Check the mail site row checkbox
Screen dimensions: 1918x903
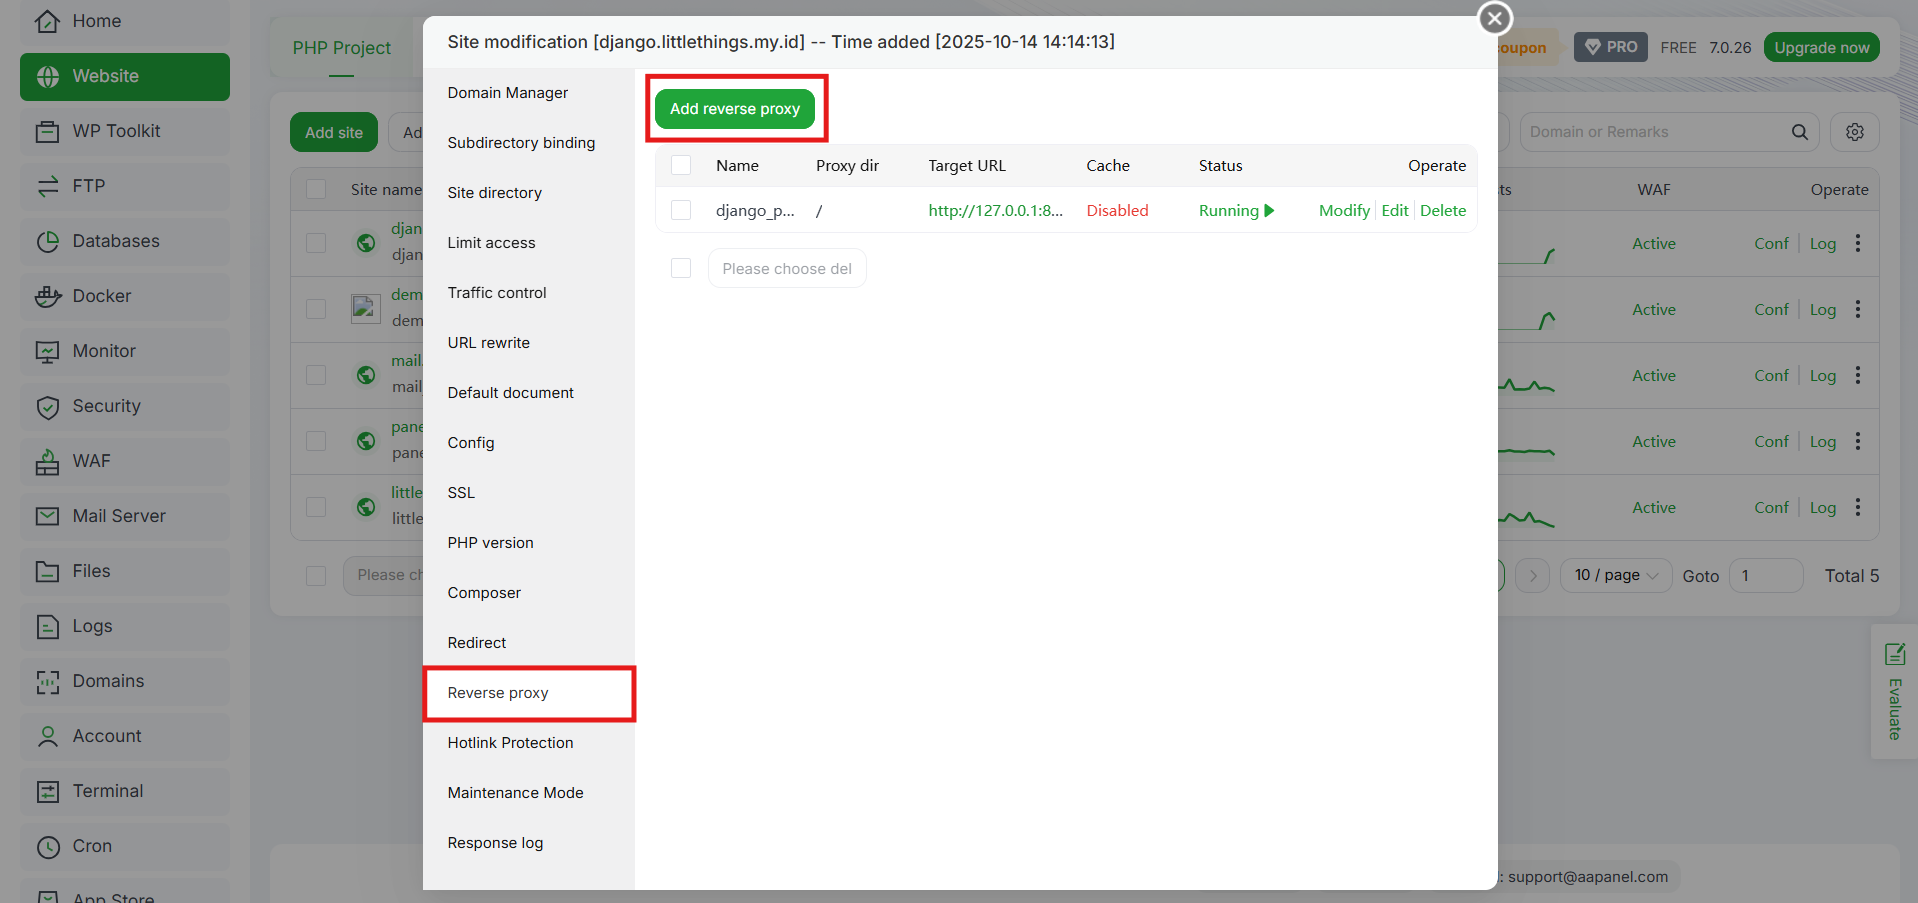(316, 375)
